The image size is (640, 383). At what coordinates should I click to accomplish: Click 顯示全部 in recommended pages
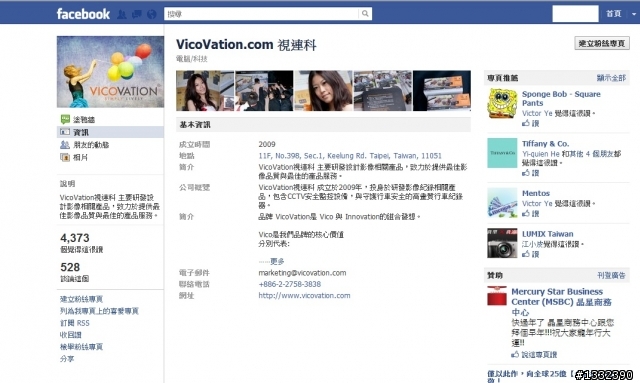click(x=611, y=78)
